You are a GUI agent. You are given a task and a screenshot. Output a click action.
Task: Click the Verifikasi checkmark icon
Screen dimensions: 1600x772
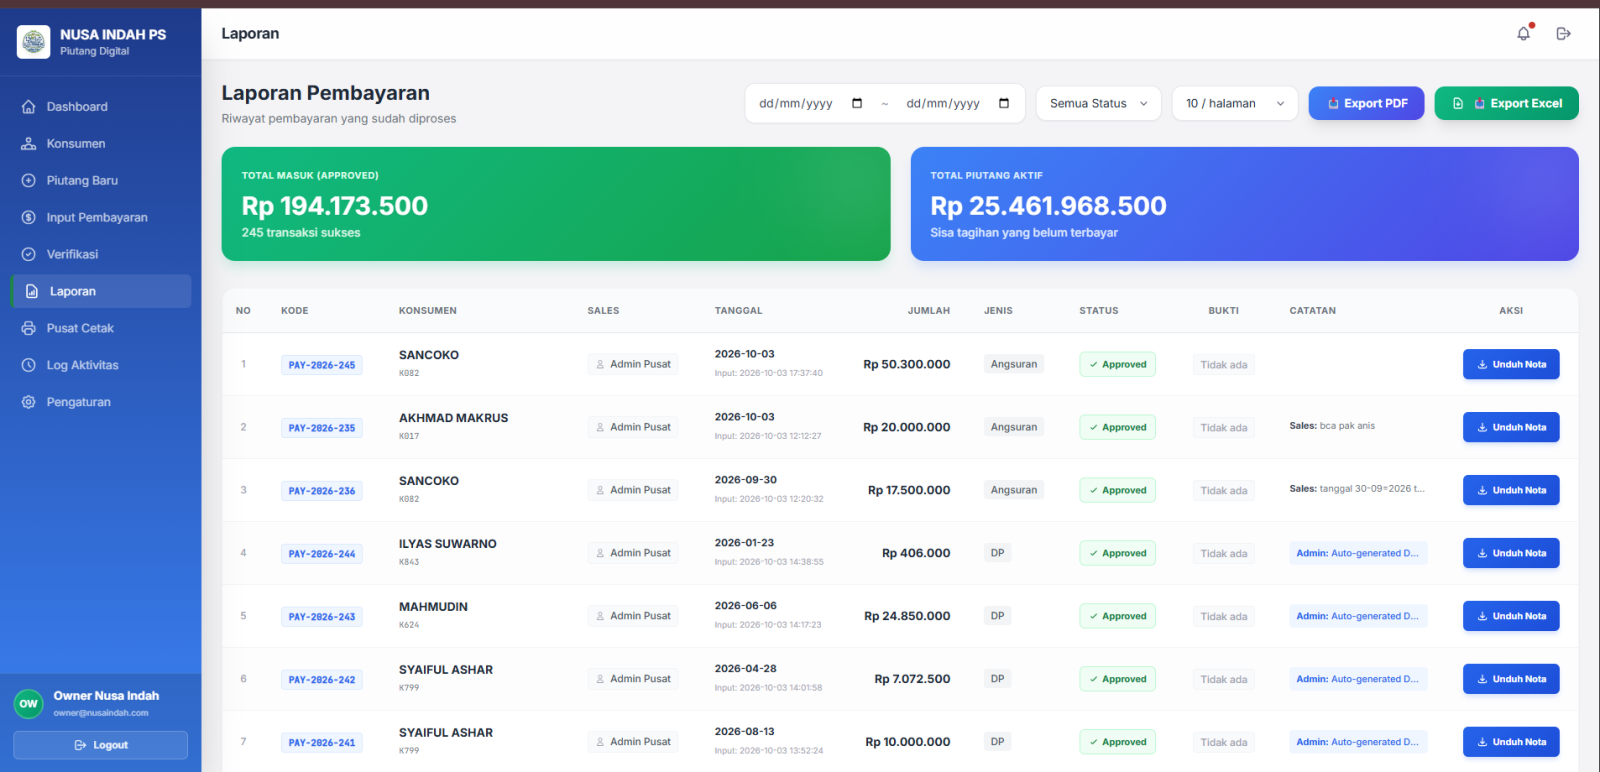29,254
